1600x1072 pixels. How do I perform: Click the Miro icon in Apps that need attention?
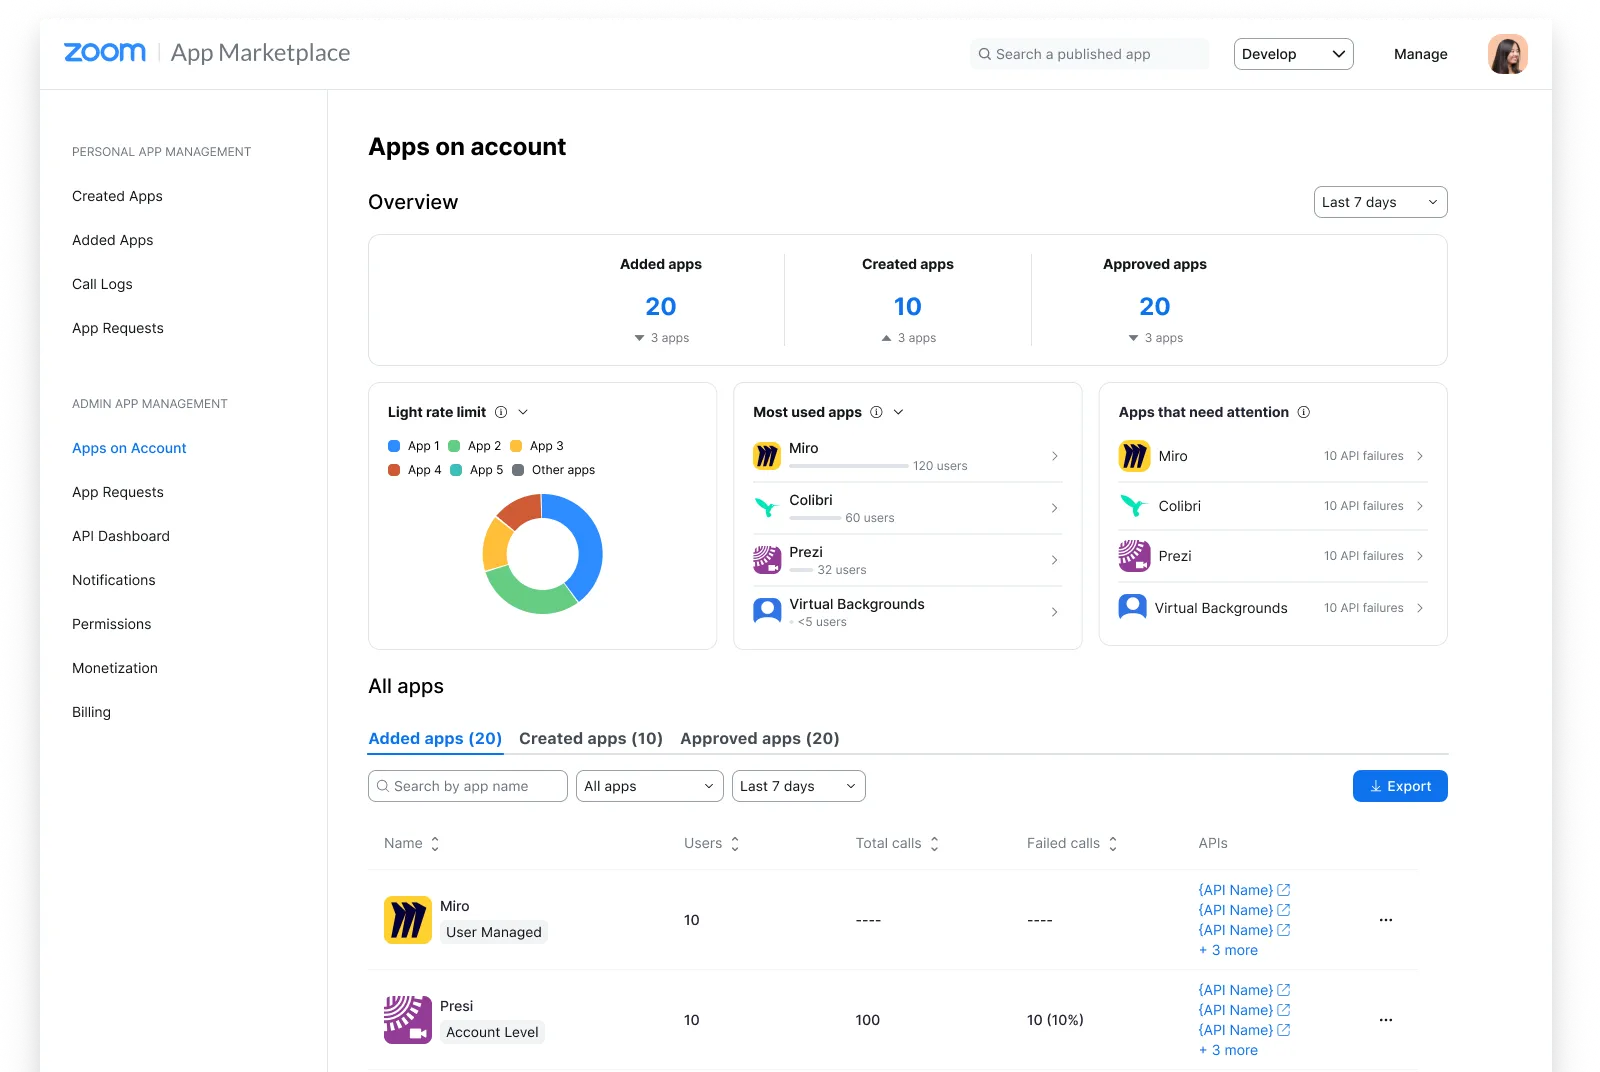pos(1134,456)
